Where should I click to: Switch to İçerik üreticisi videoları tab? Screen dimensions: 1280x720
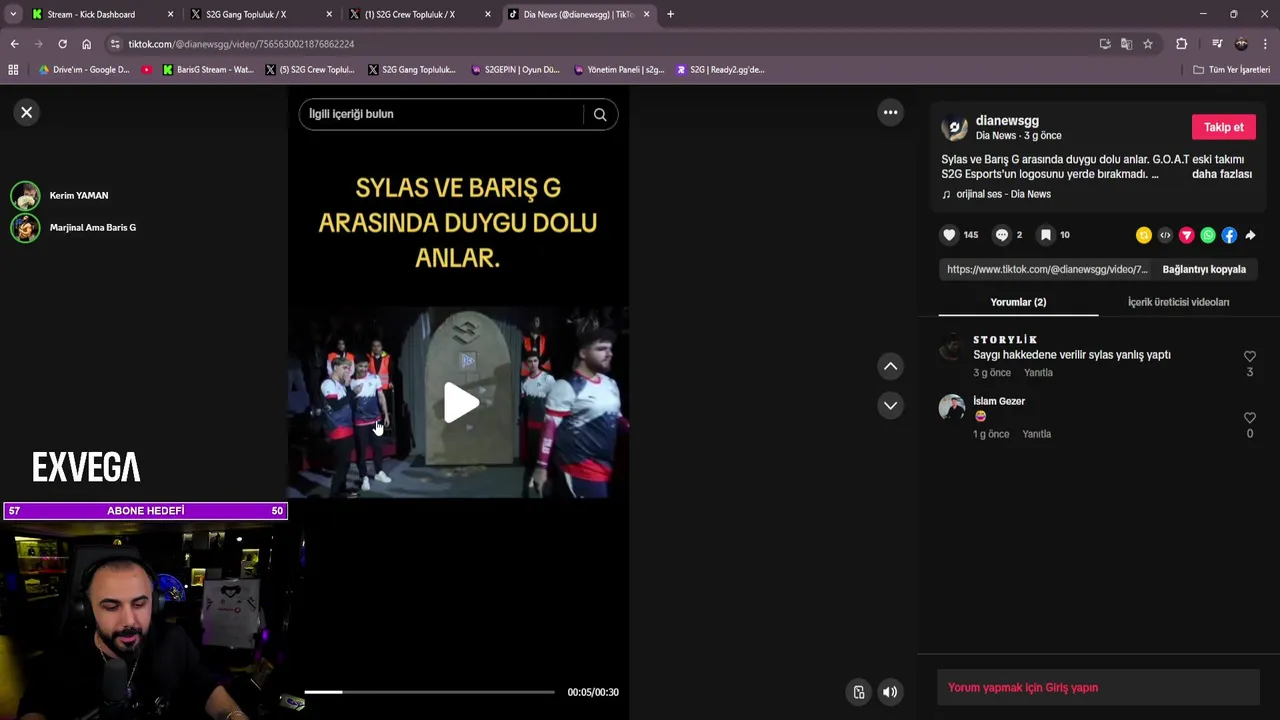coord(1178,302)
